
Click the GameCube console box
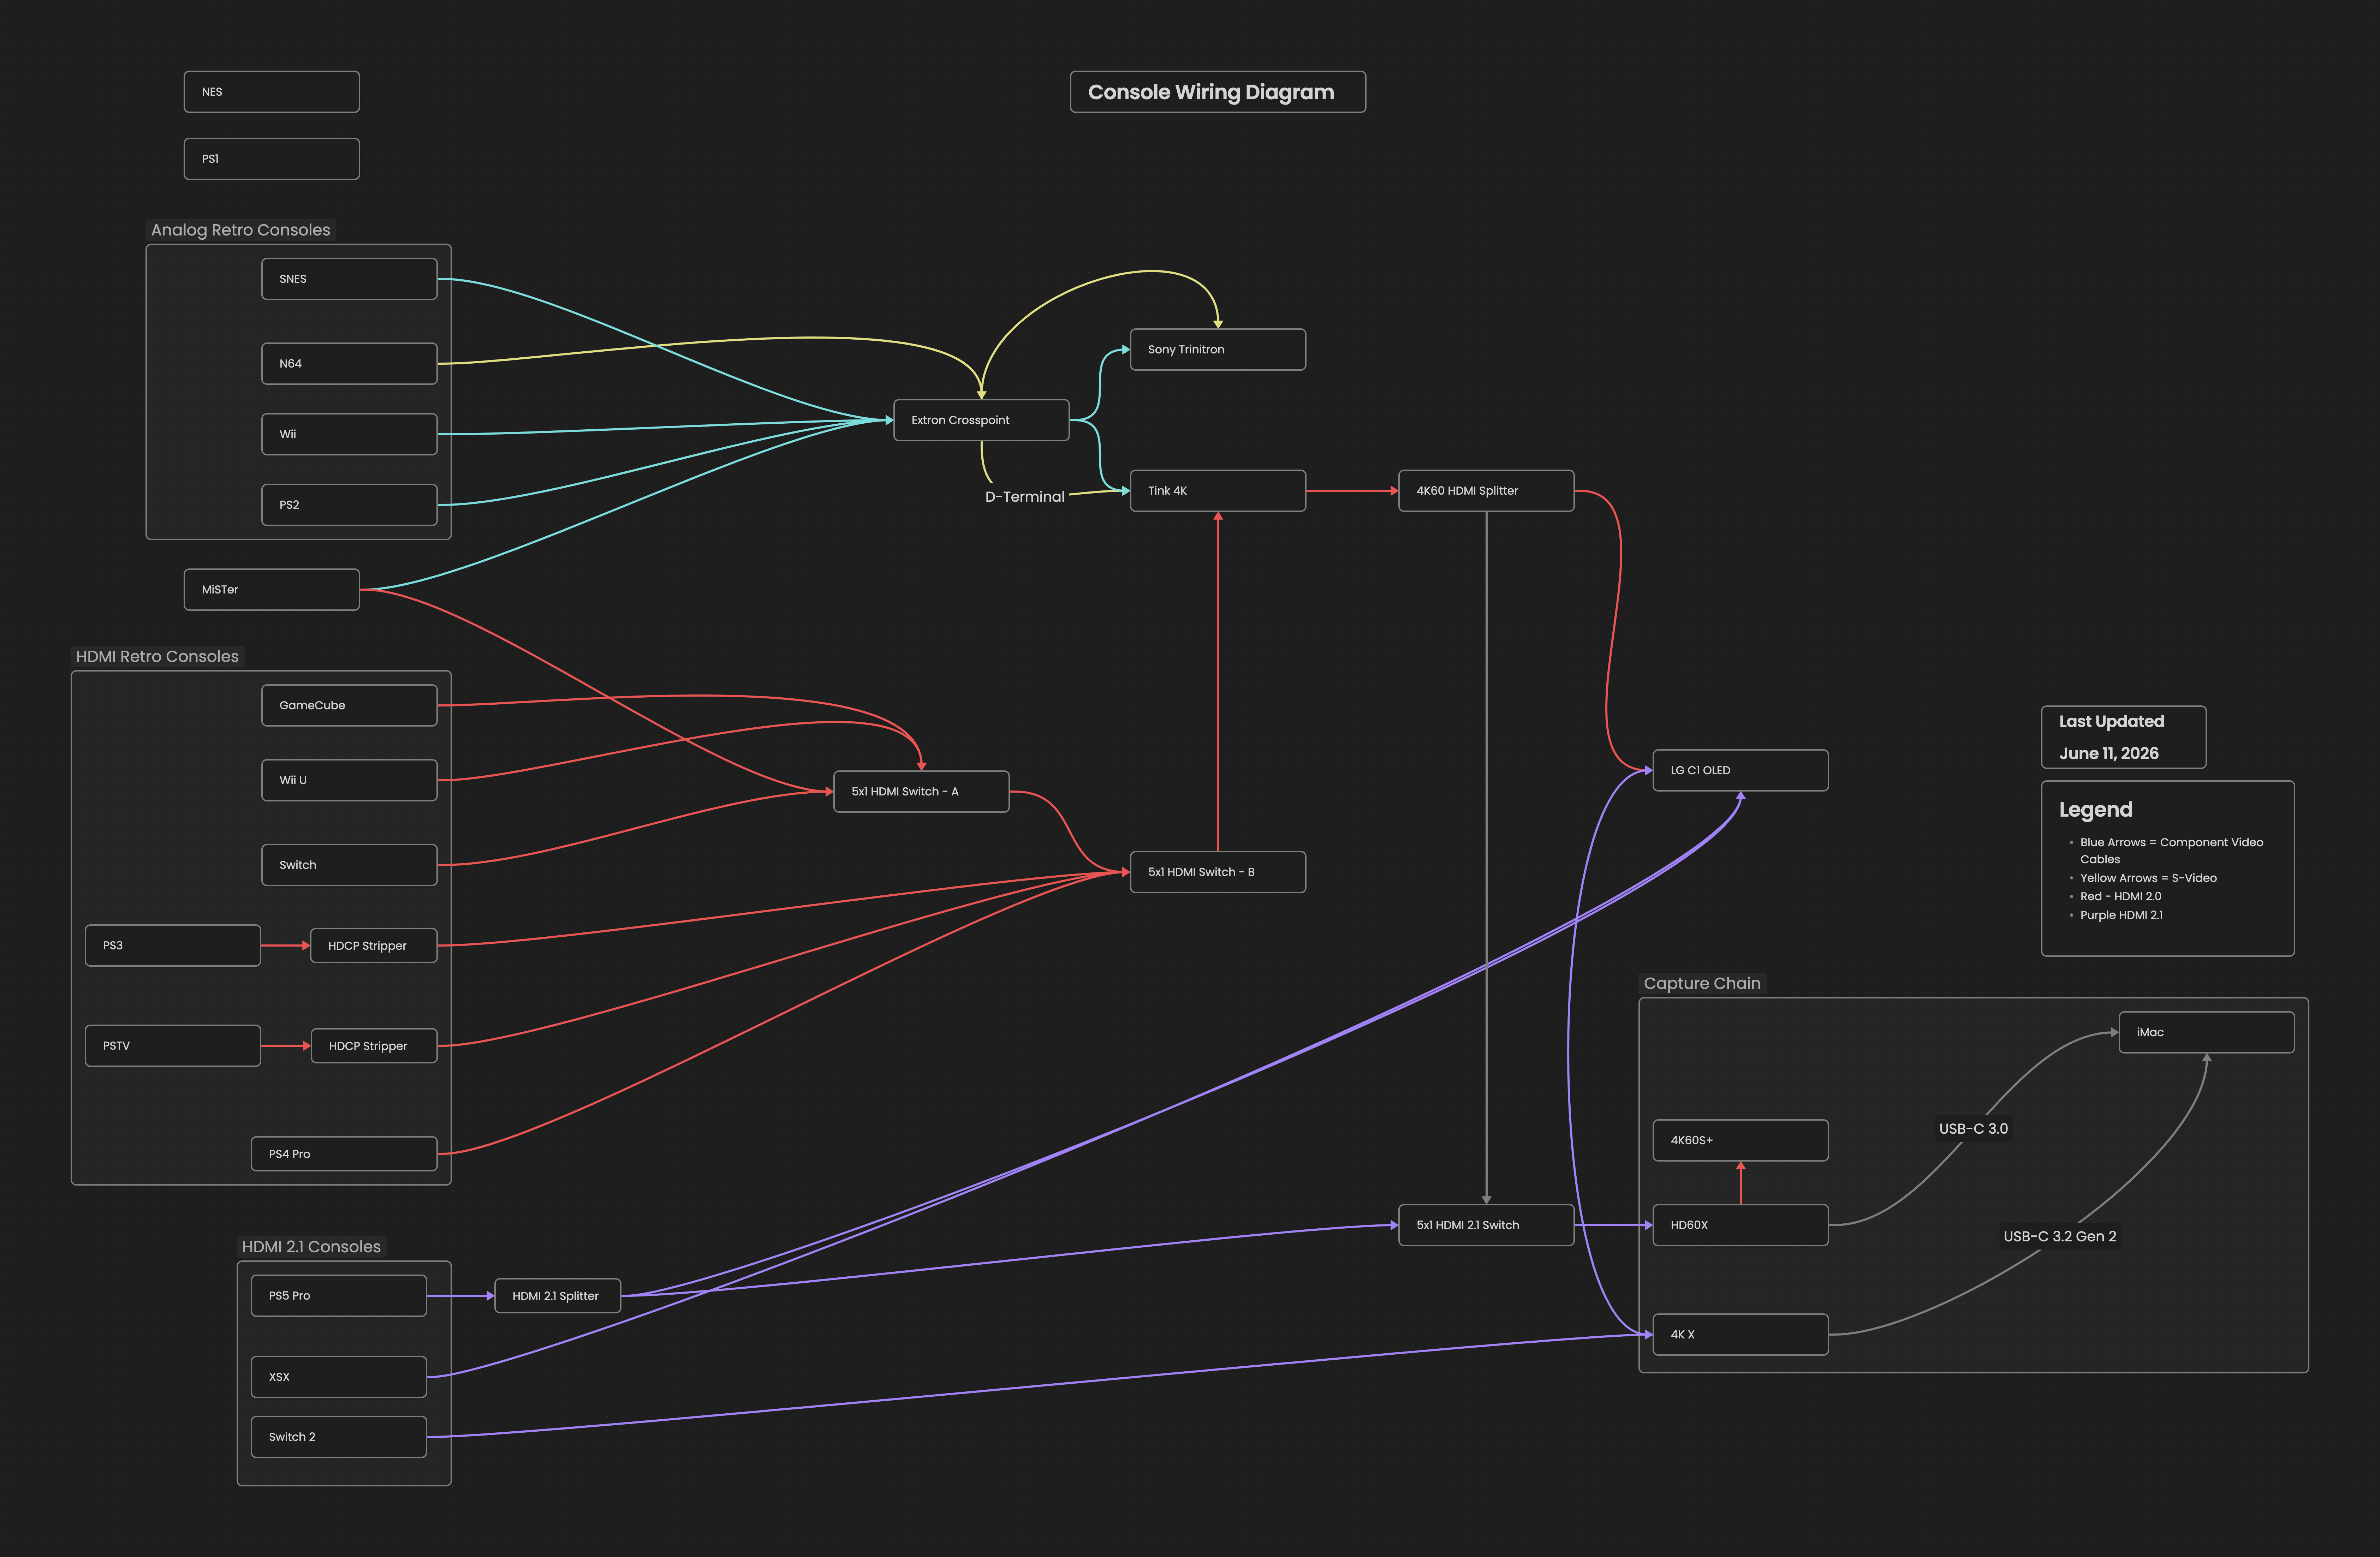[348, 705]
